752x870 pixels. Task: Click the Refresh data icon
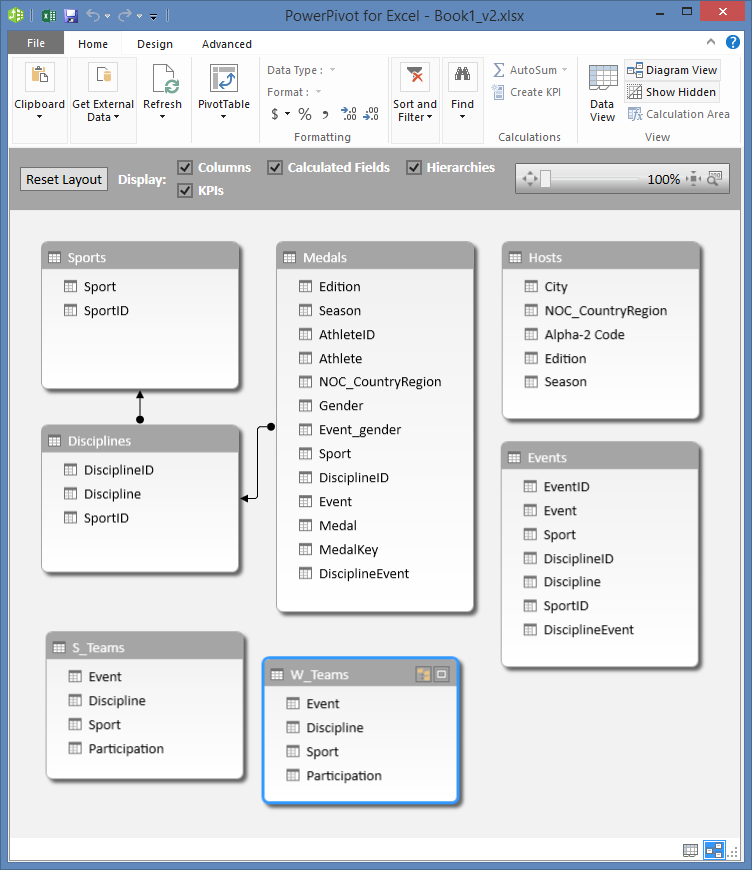162,80
